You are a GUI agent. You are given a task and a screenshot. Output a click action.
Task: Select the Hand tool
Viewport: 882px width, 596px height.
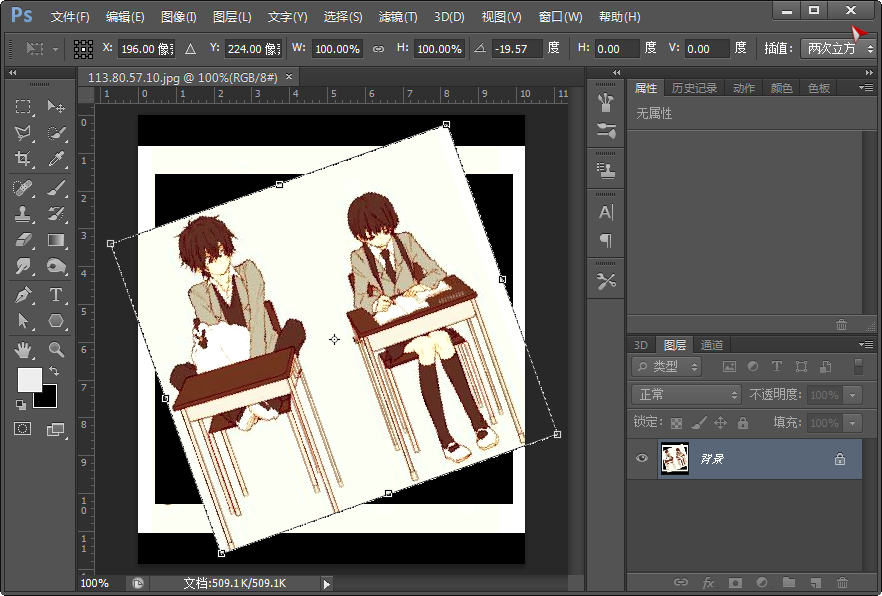point(22,350)
